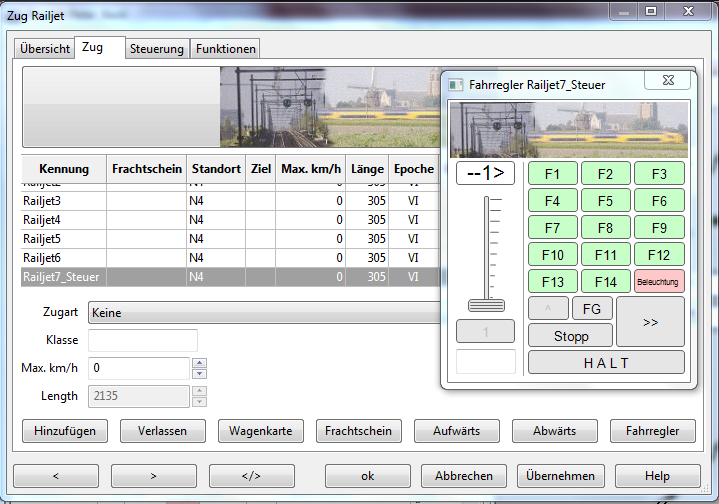
Task: Increase Max. km/h with up arrow
Action: [x=199, y=363]
